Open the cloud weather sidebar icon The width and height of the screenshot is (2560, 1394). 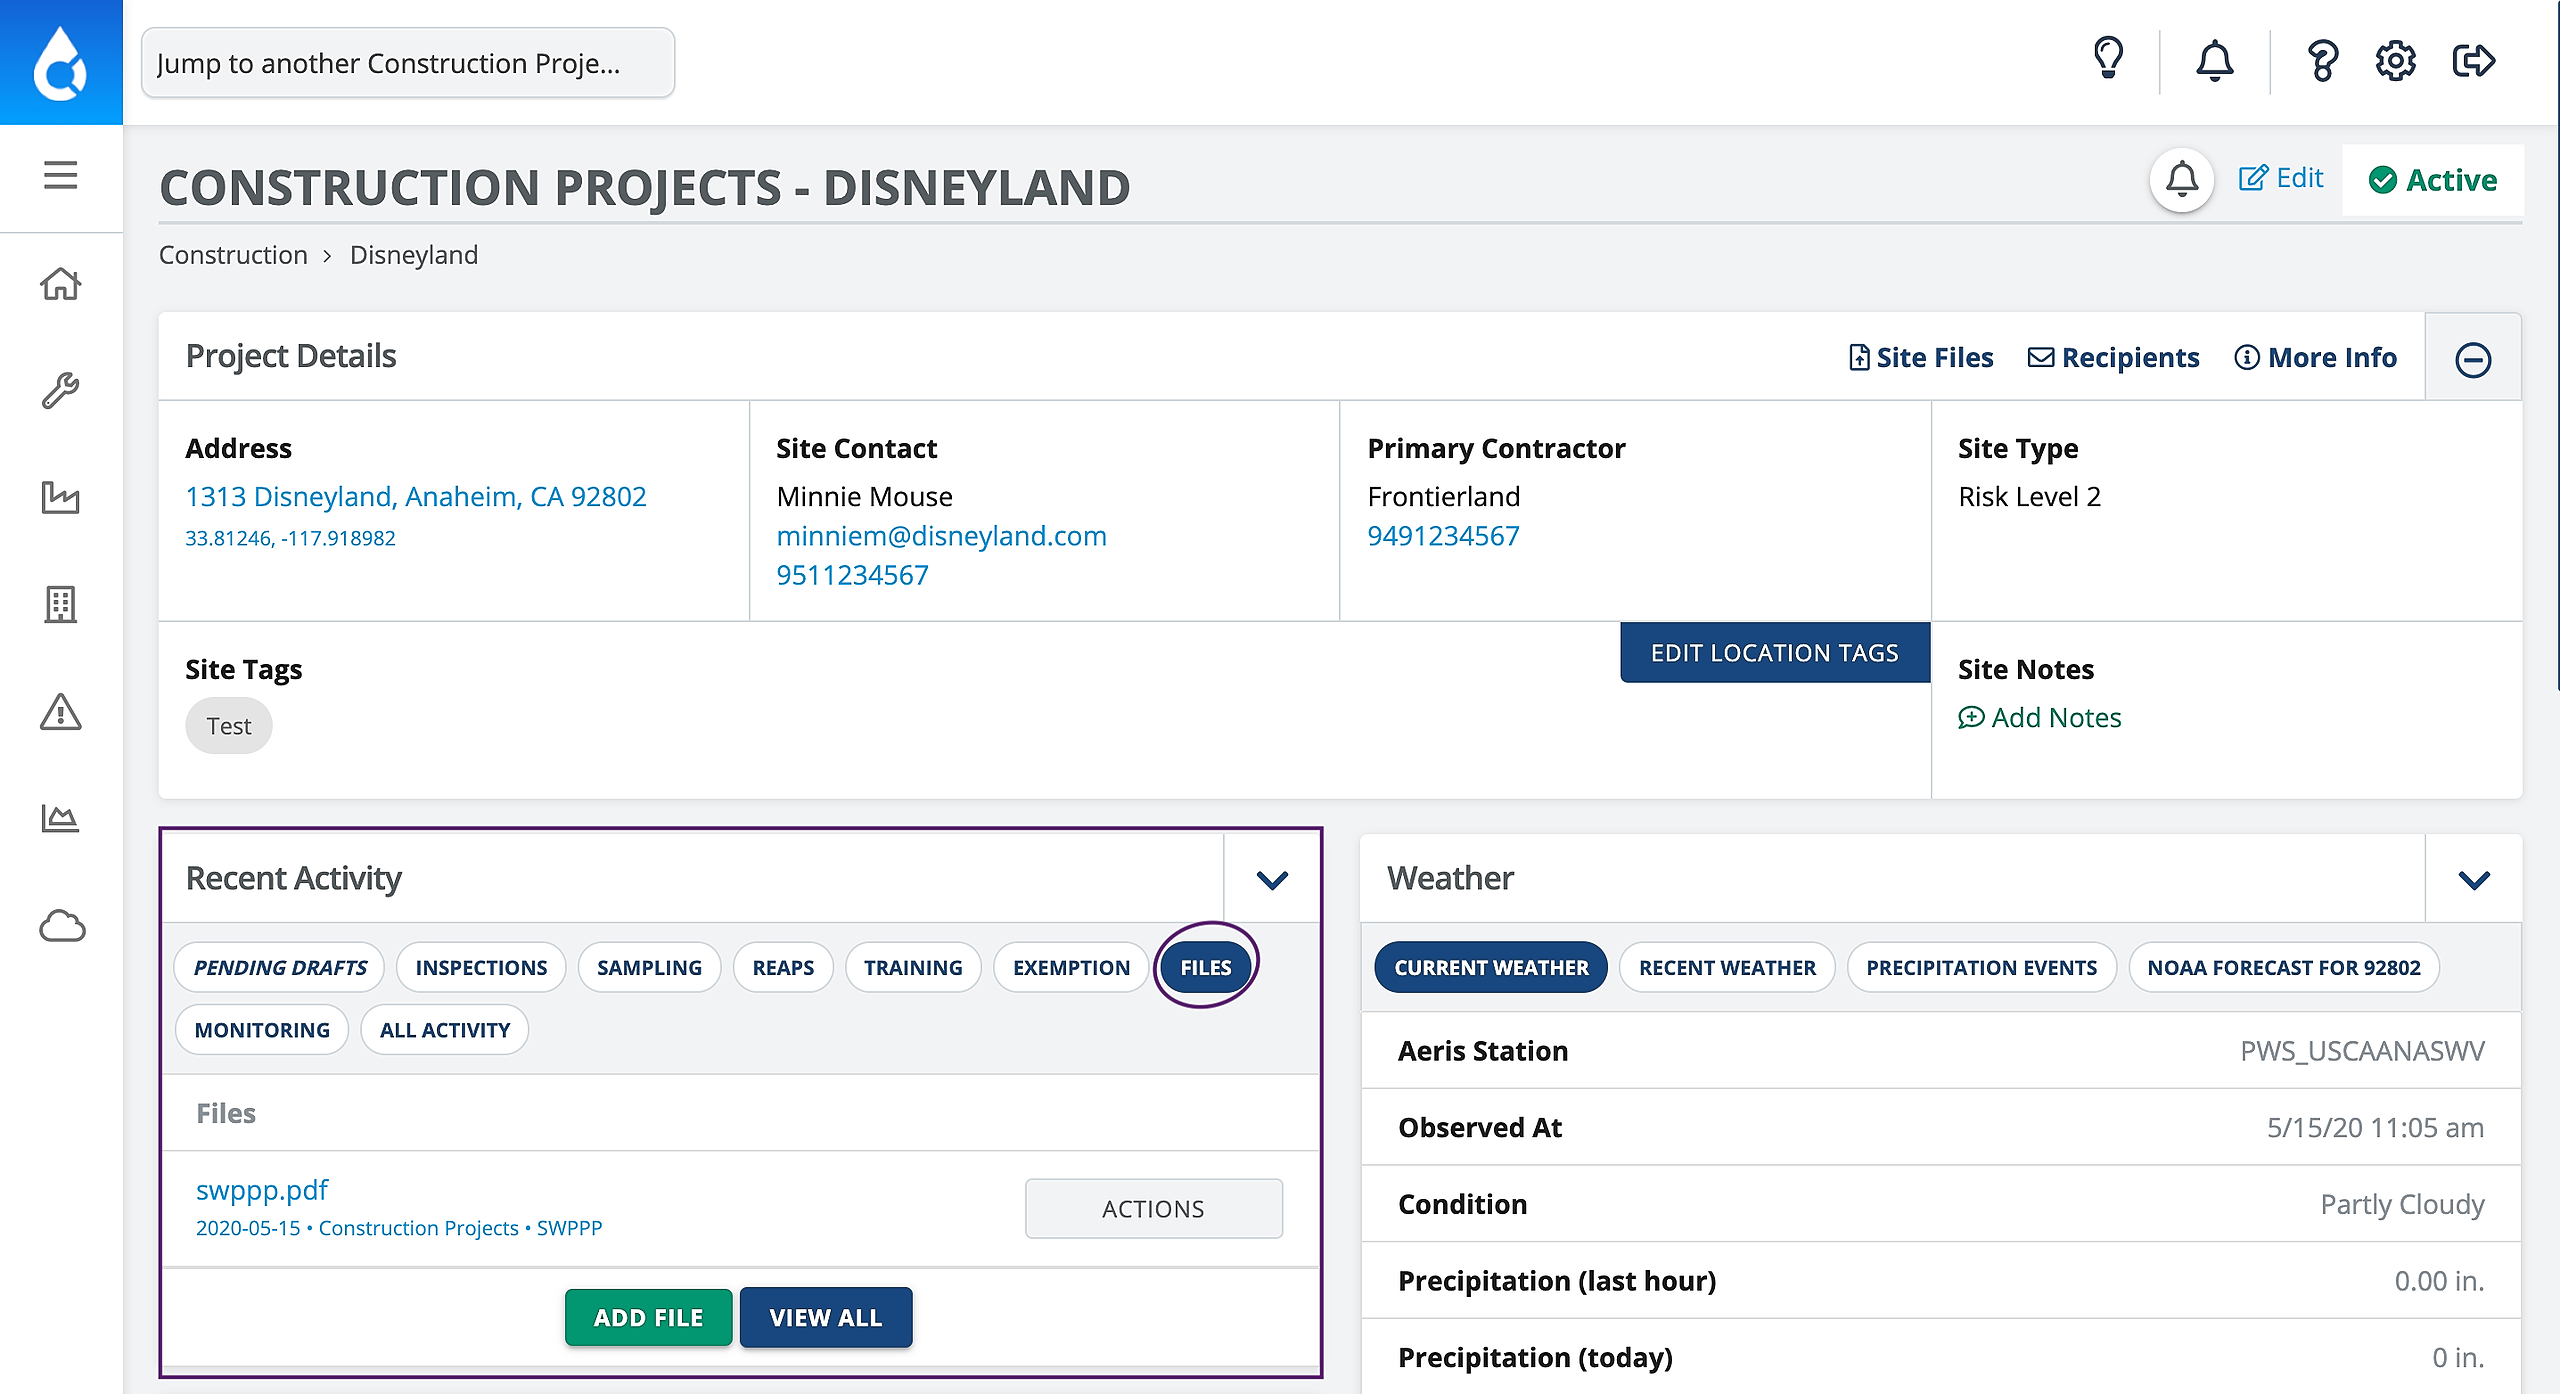click(61, 926)
